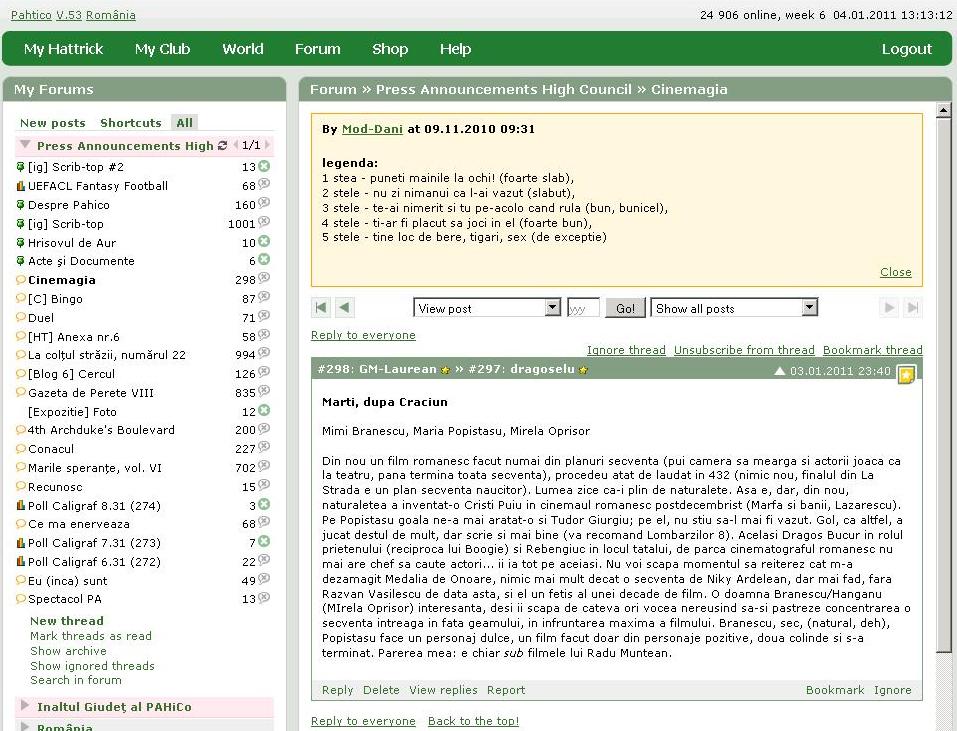Click the bookmark star icon on post #298
Image resolution: width=957 pixels, height=731 pixels.
point(906,375)
